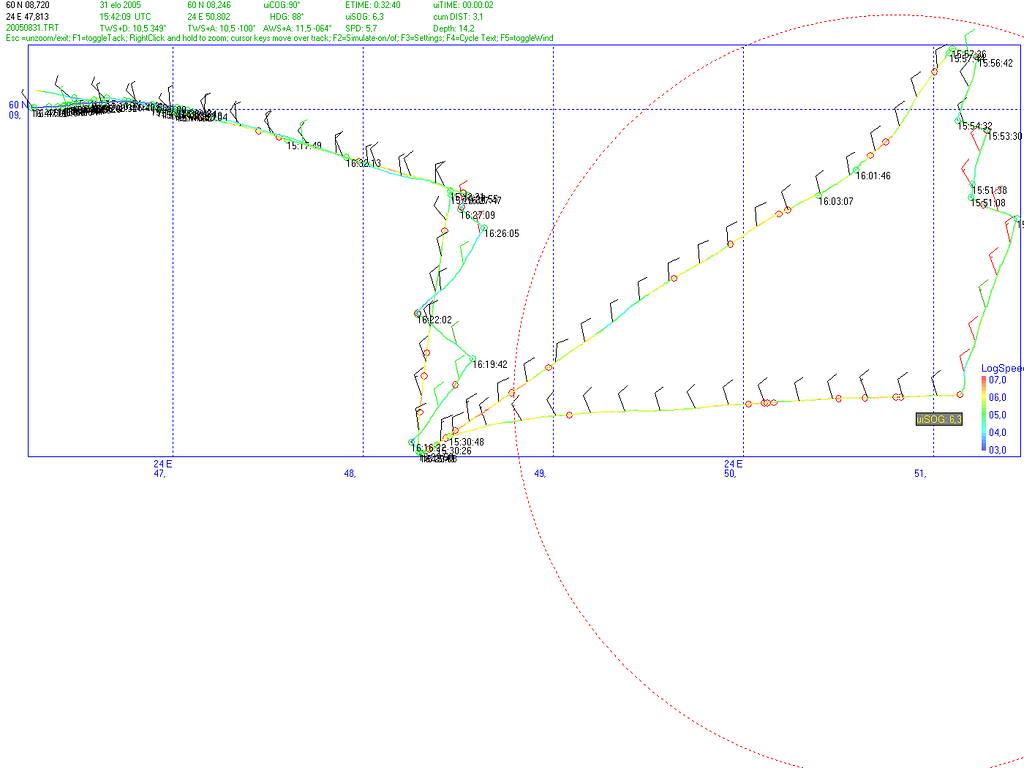Select the 16:27:09 track time marker
The image size is (1024, 768).
click(x=477, y=215)
